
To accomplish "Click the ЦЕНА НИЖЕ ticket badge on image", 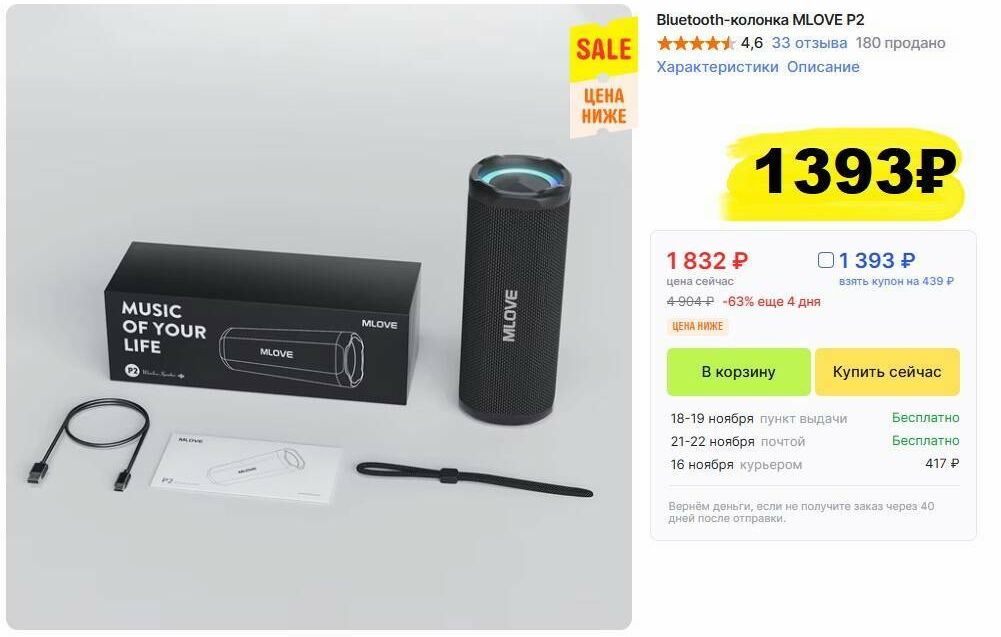I will 603,107.
